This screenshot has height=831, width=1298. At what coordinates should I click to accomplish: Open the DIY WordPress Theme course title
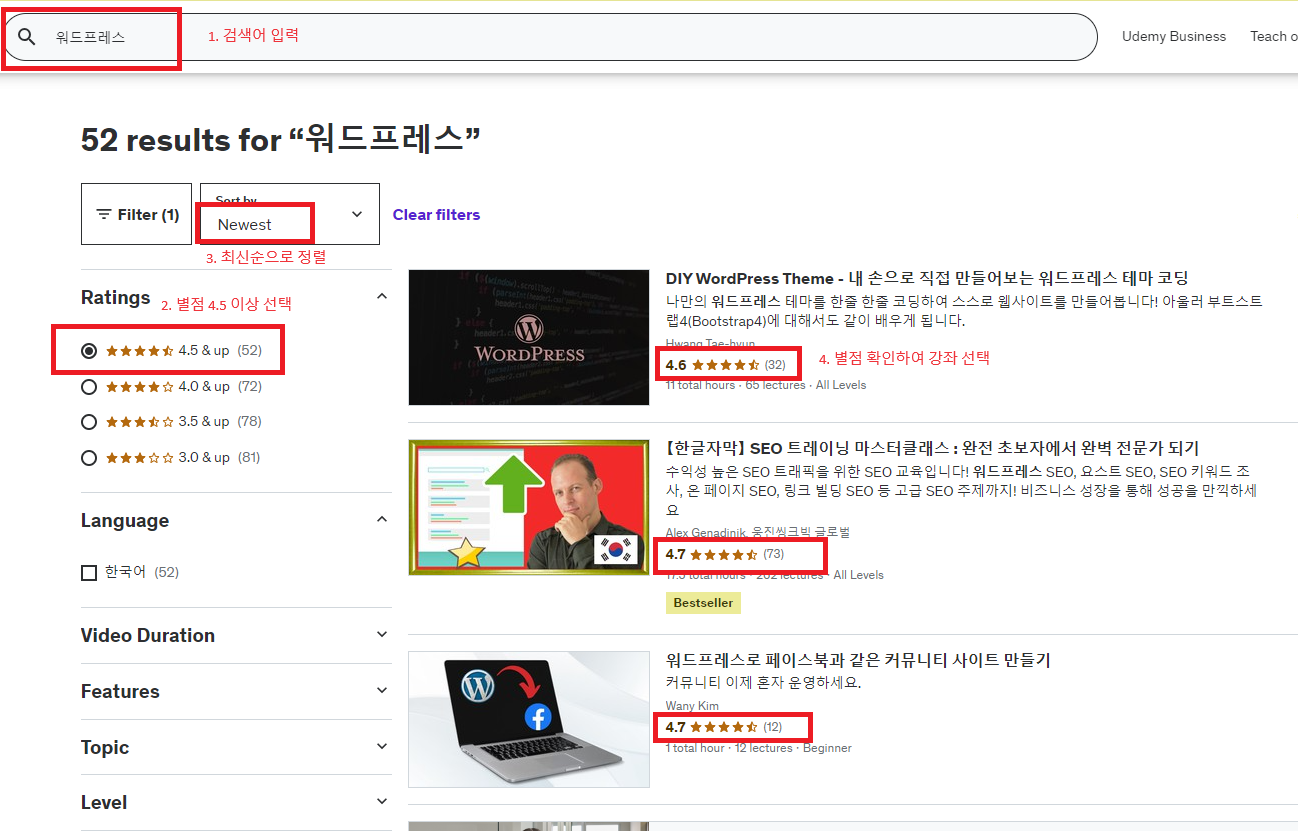[x=927, y=278]
